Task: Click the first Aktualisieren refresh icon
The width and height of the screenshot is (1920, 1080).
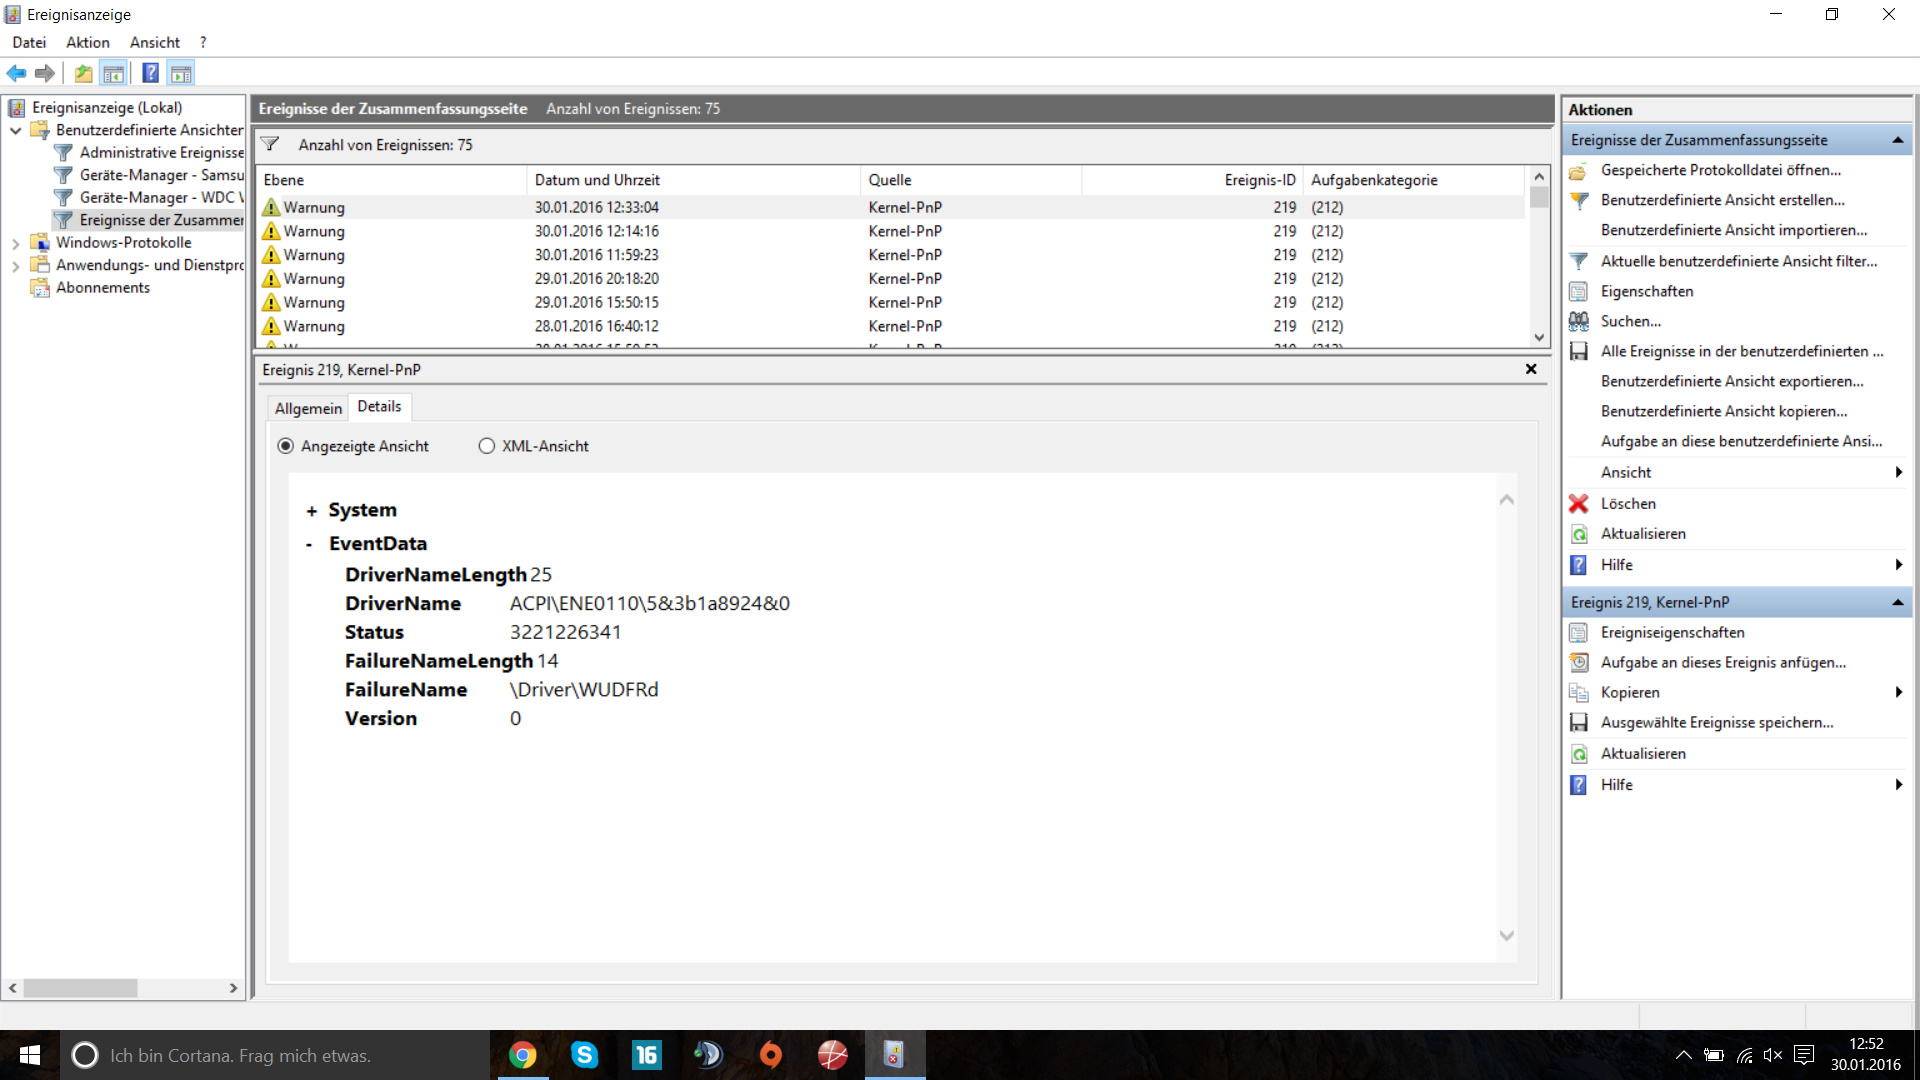Action: 1578,534
